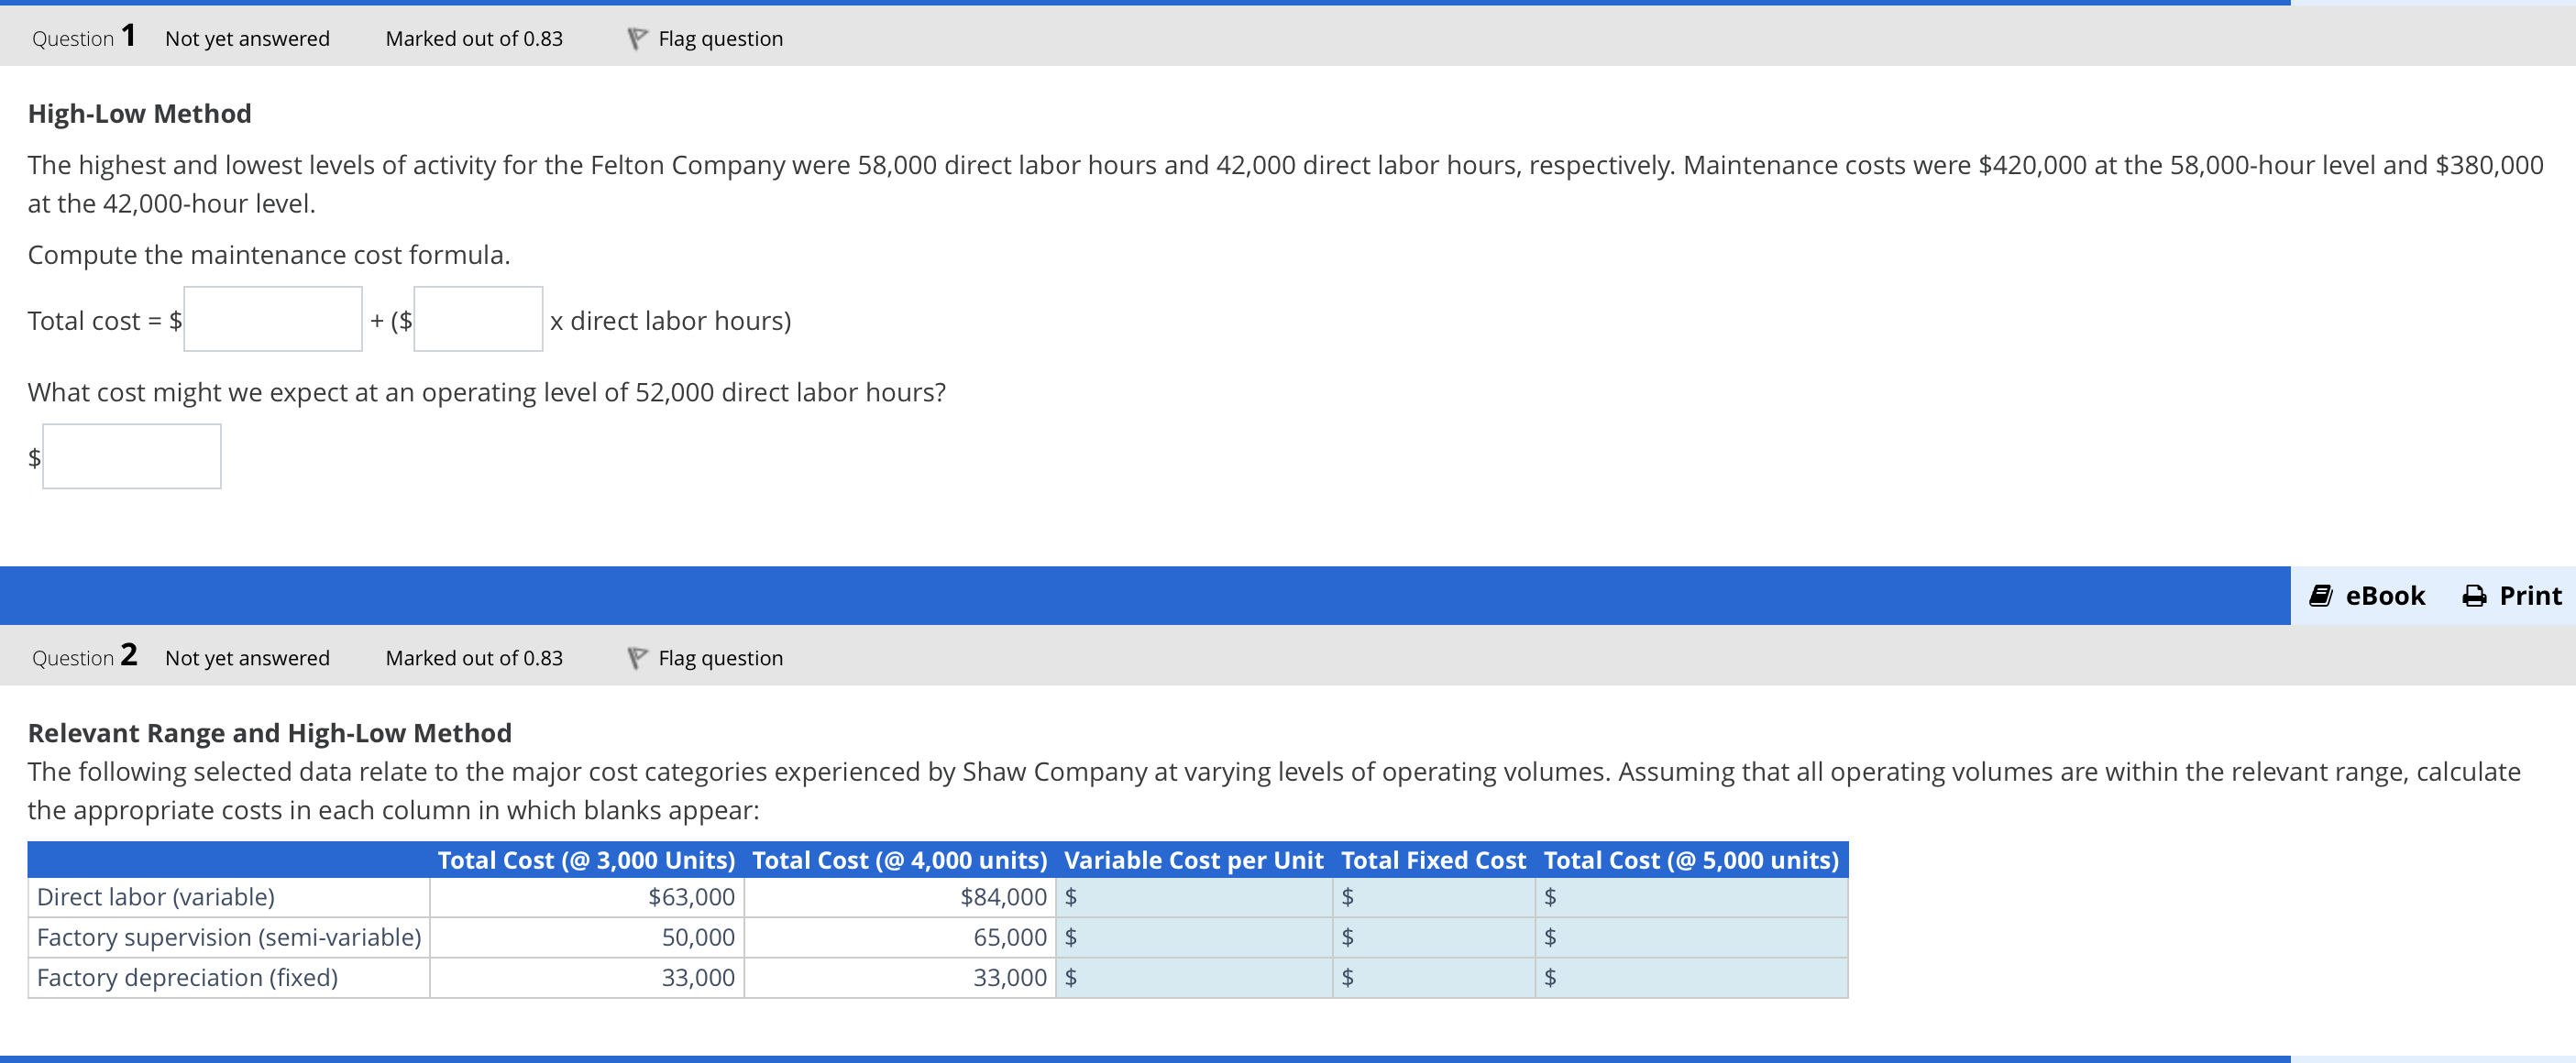Click the flag icon for Question 2

[636, 658]
